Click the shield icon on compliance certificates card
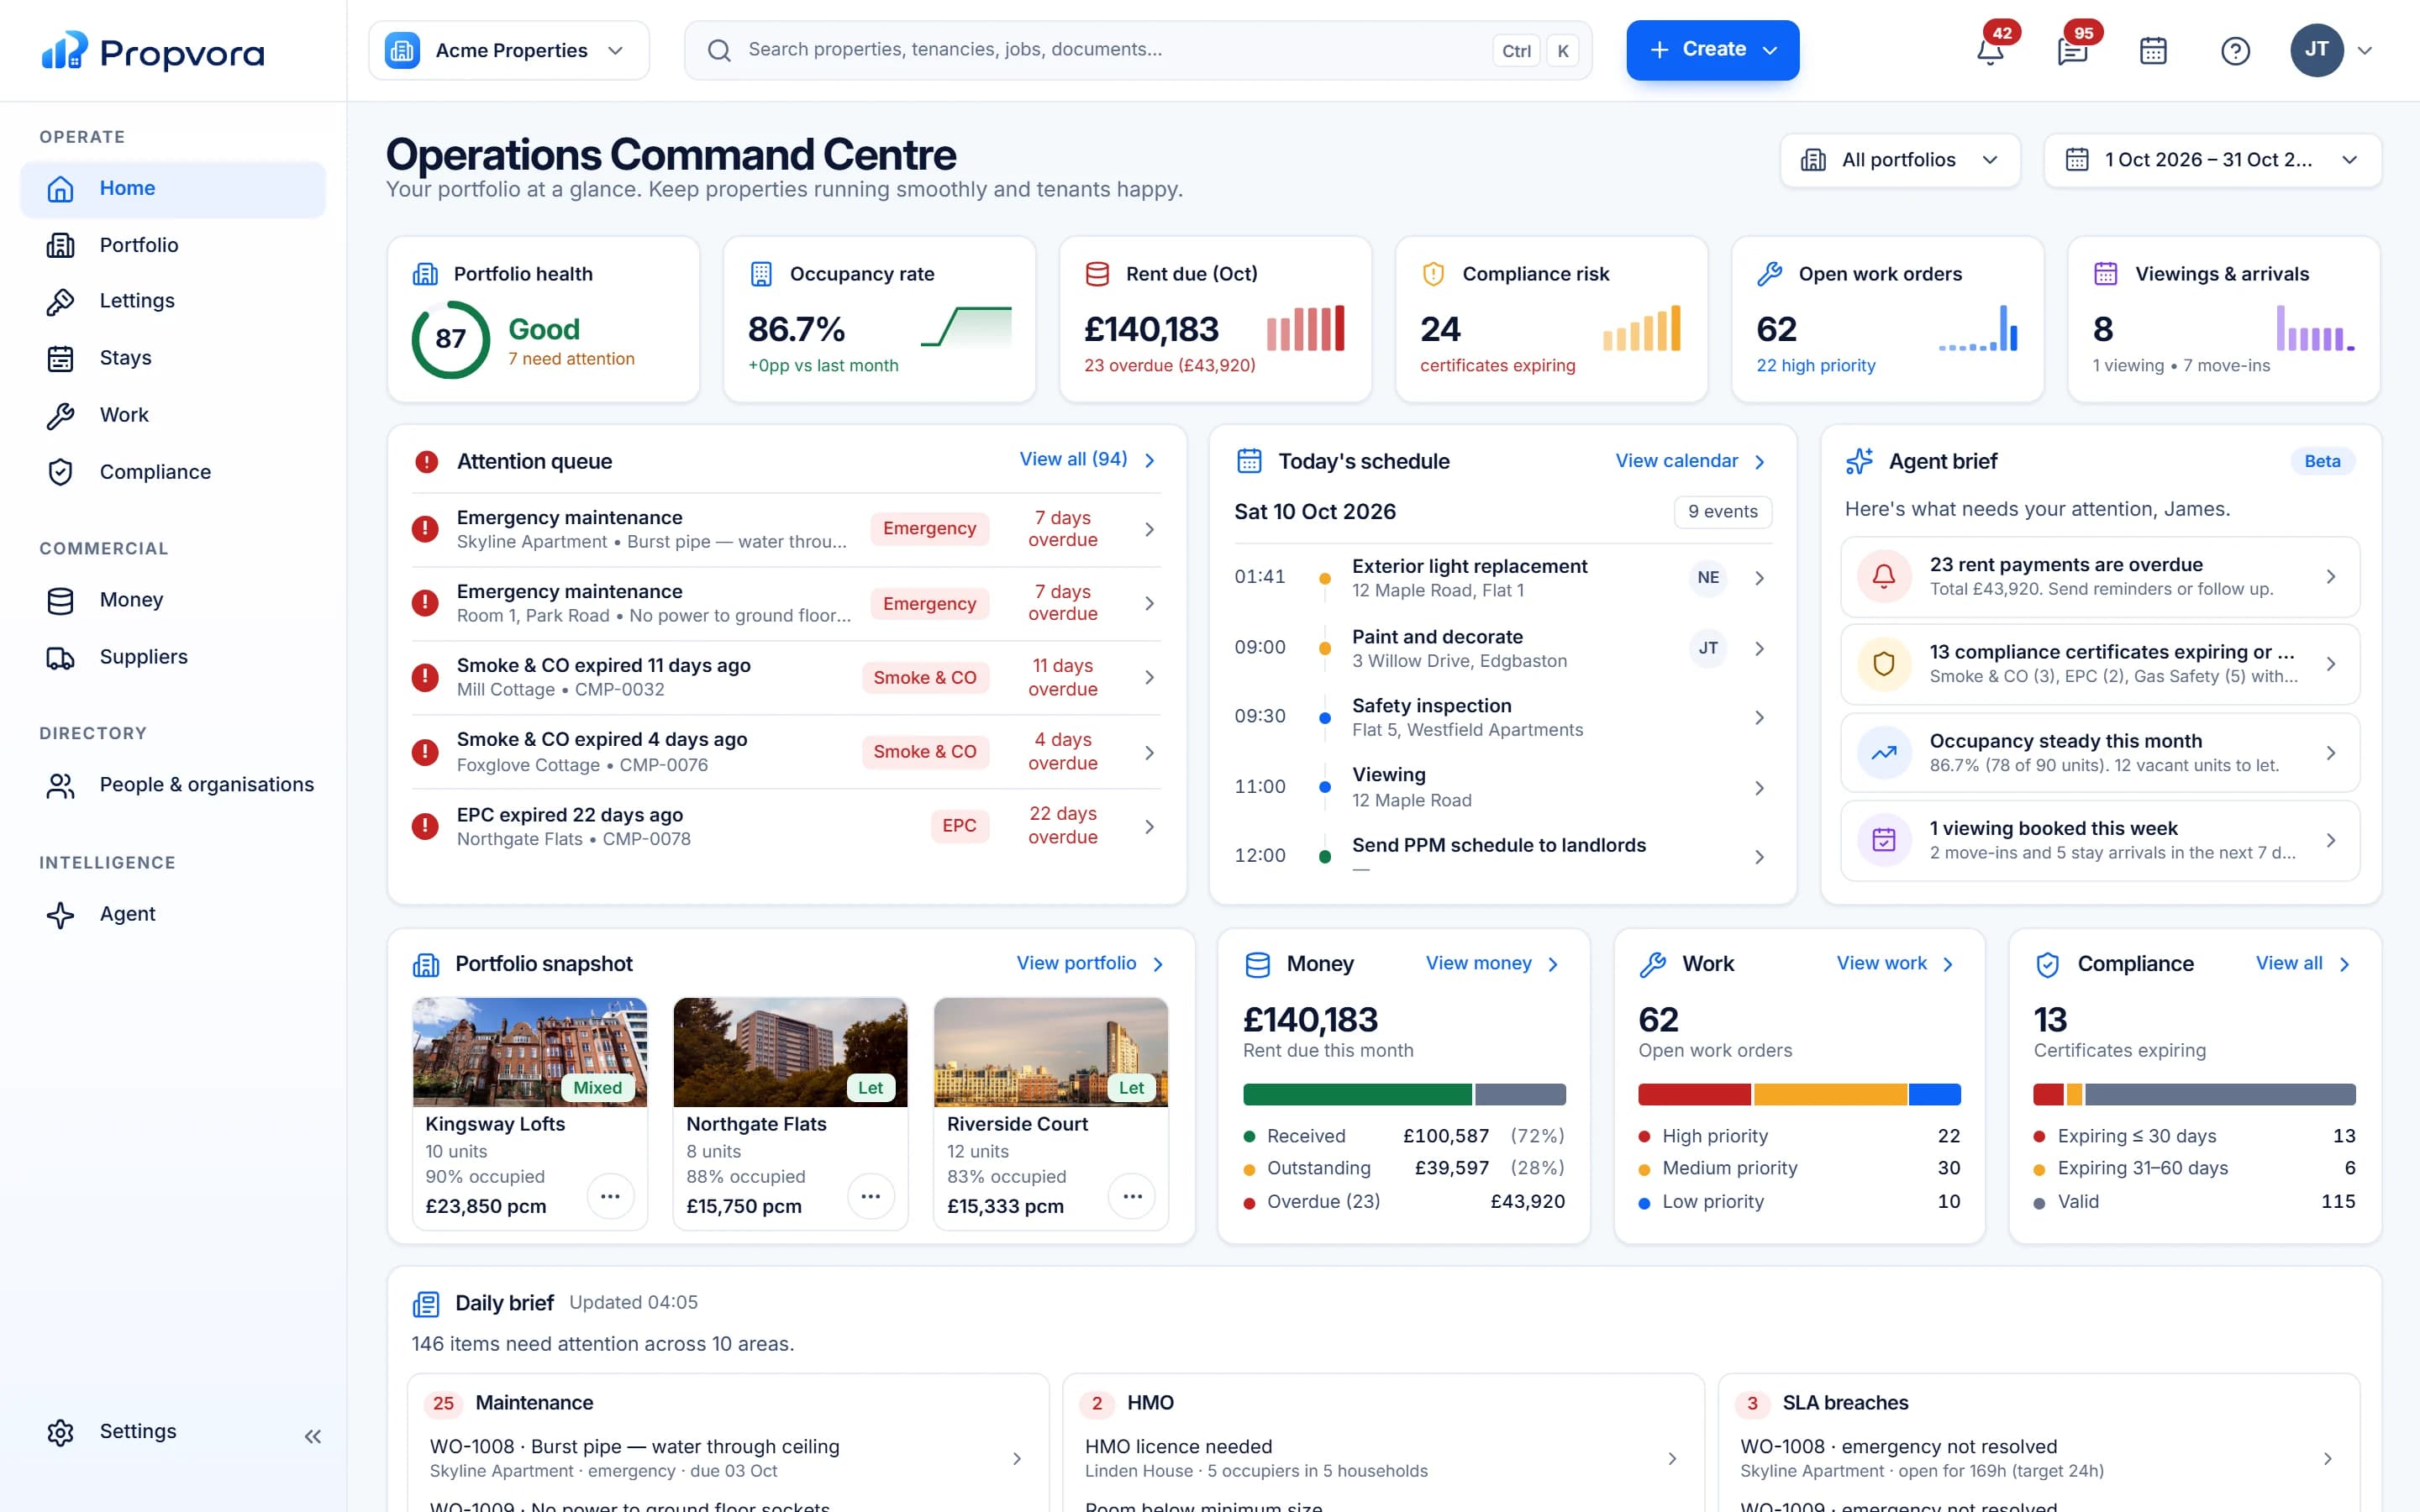The height and width of the screenshot is (1512, 2420). point(1884,664)
